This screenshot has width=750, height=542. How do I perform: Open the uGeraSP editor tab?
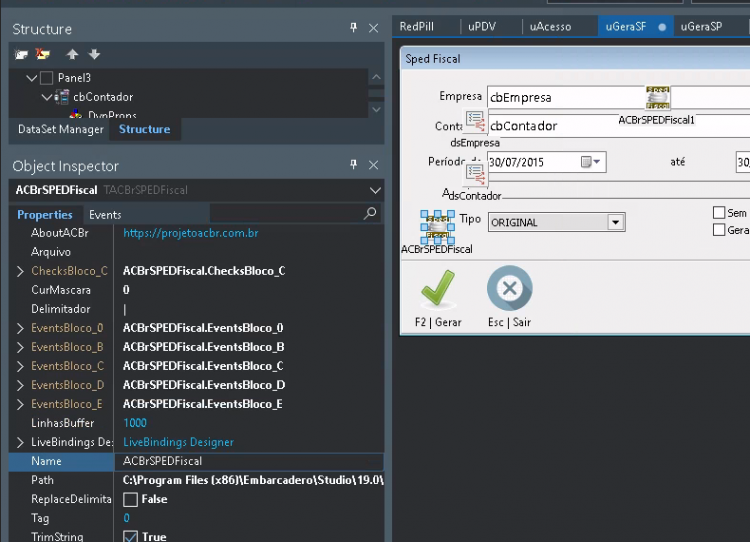(701, 27)
